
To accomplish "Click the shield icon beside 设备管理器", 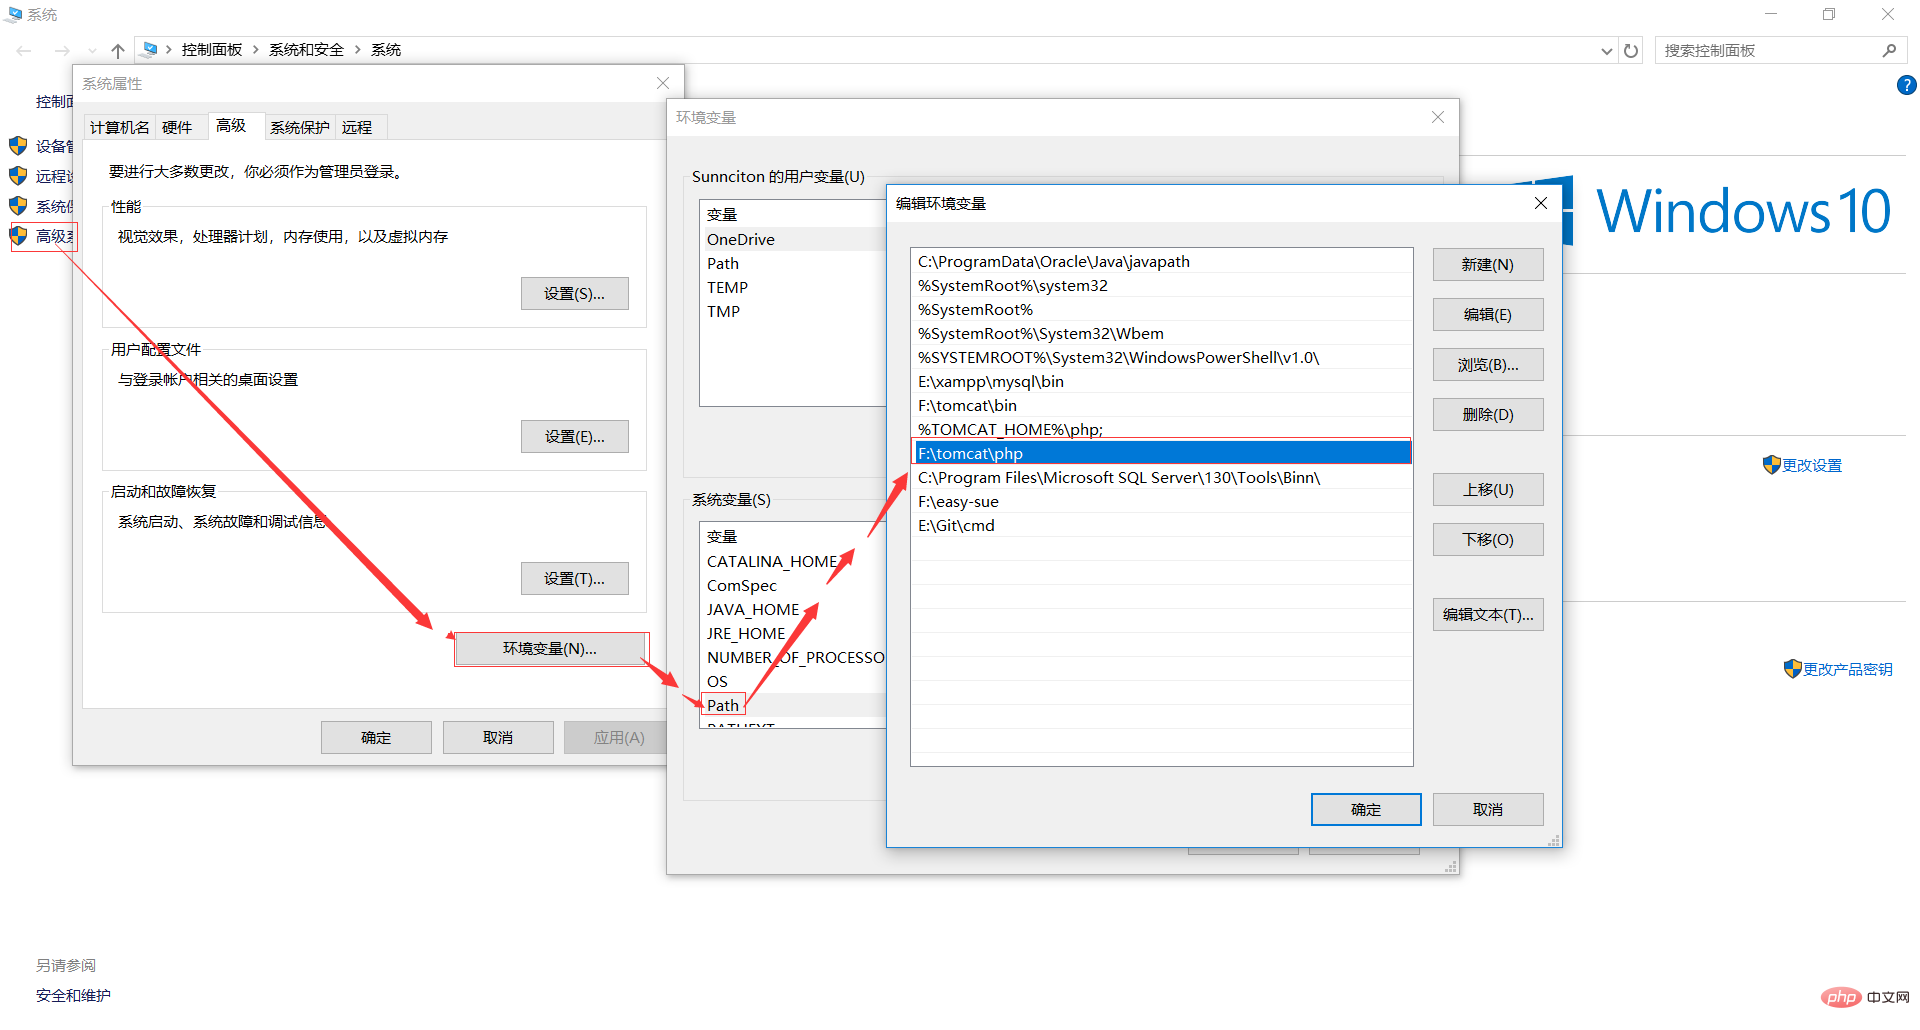I will pyautogui.click(x=18, y=146).
